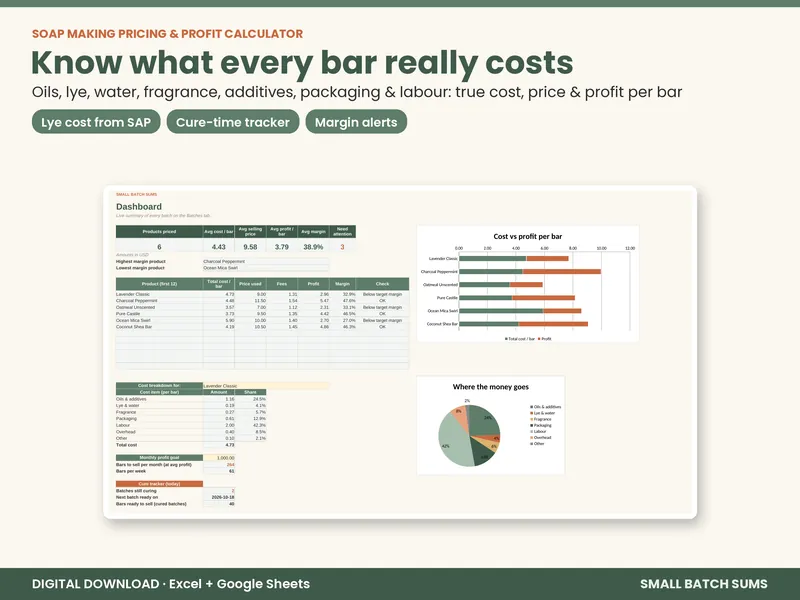Click Ocean Mica Swirl's 27.0% margin cell
Screen dimensions: 800x600
click(x=343, y=320)
